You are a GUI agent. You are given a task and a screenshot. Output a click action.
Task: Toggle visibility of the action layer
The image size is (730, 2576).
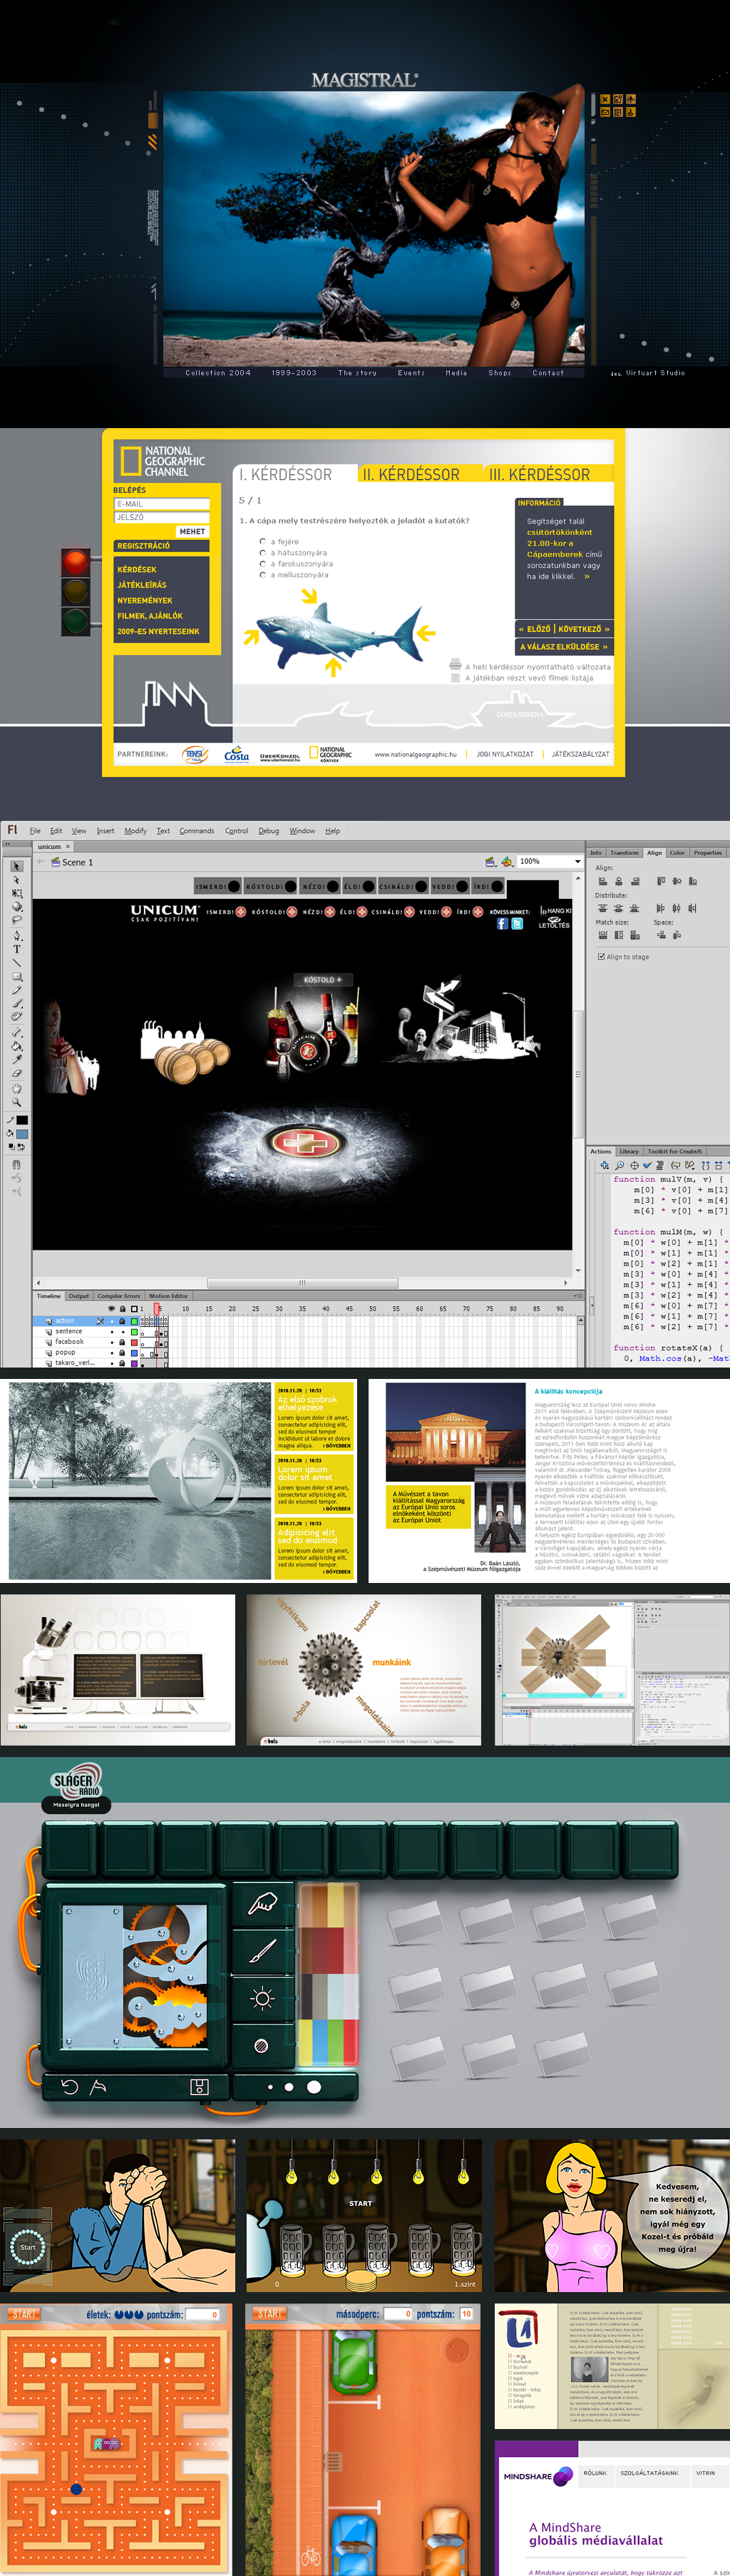tap(112, 1321)
